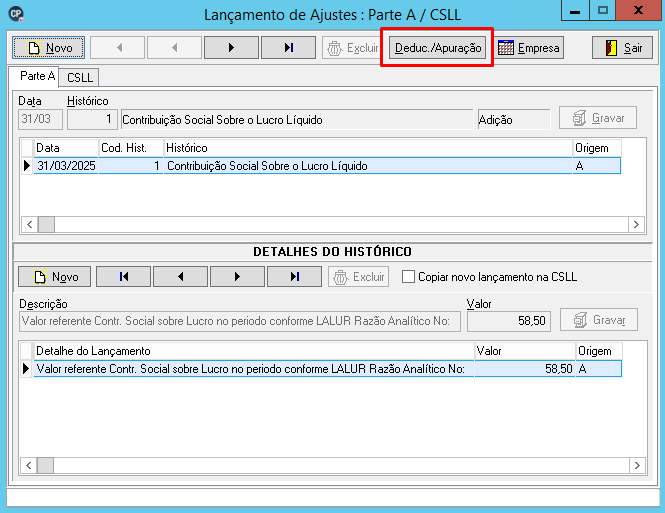Go to next record in top toolbar
The height and width of the screenshot is (513, 665).
[x=231, y=47]
